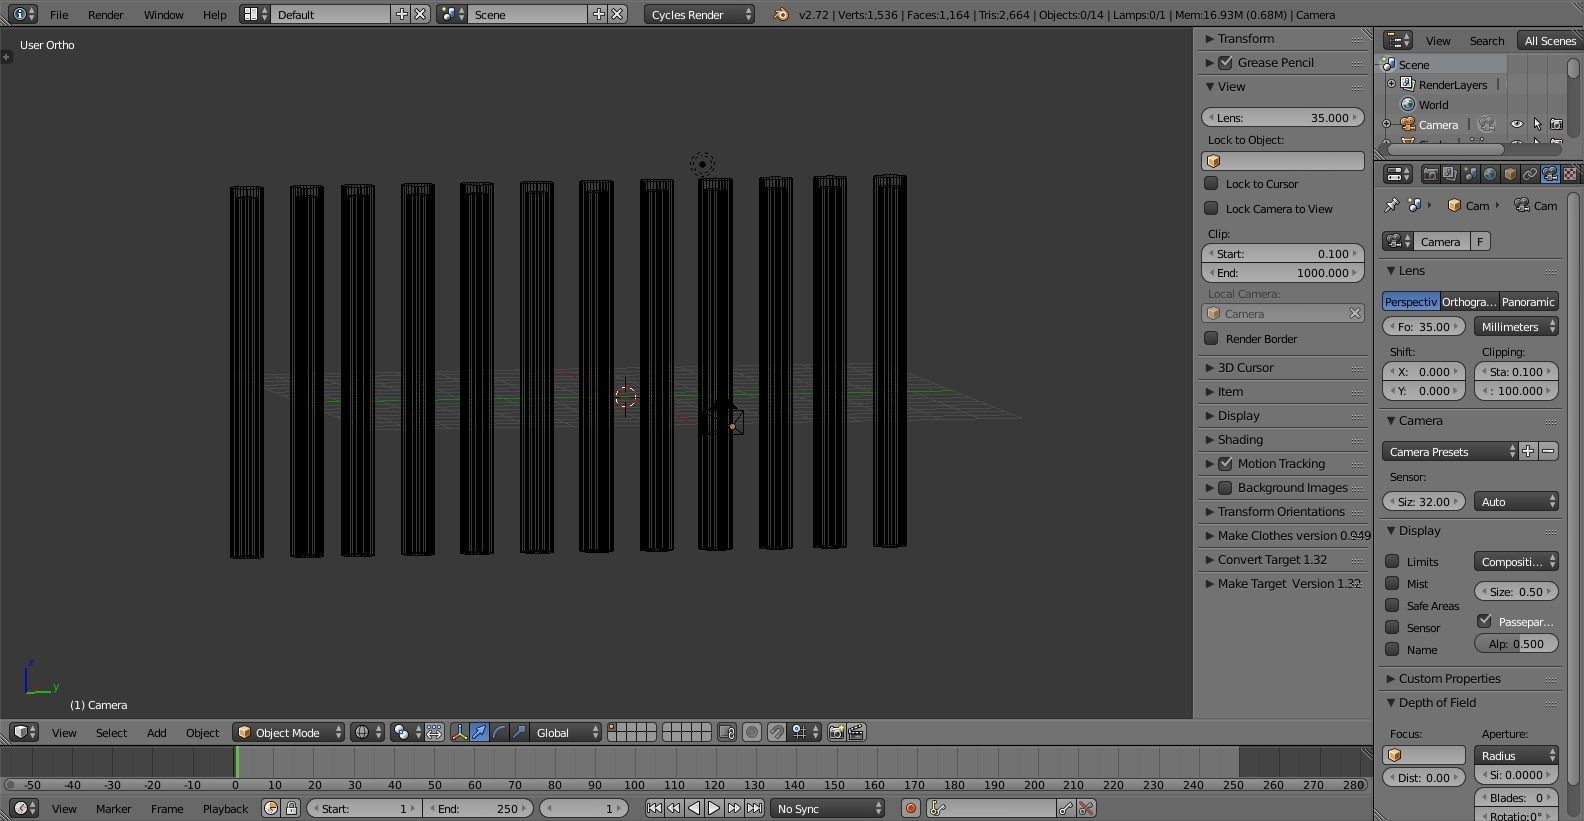Enable Safe Areas display checkbox
This screenshot has height=821, width=1584.
click(1392, 605)
